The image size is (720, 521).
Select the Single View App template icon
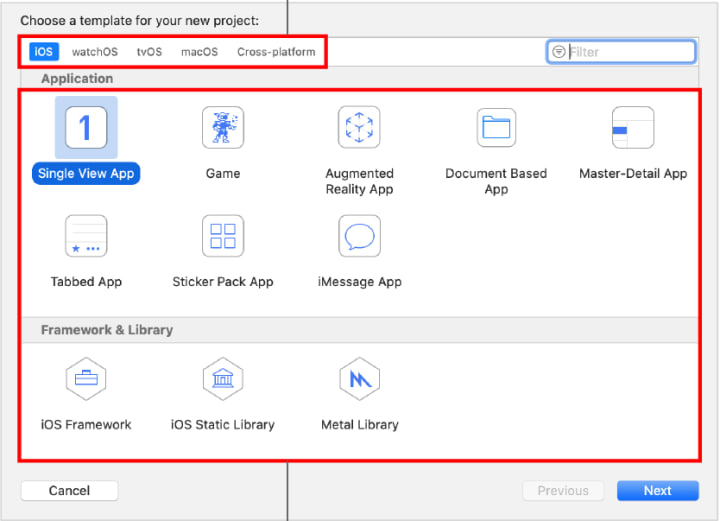point(86,128)
